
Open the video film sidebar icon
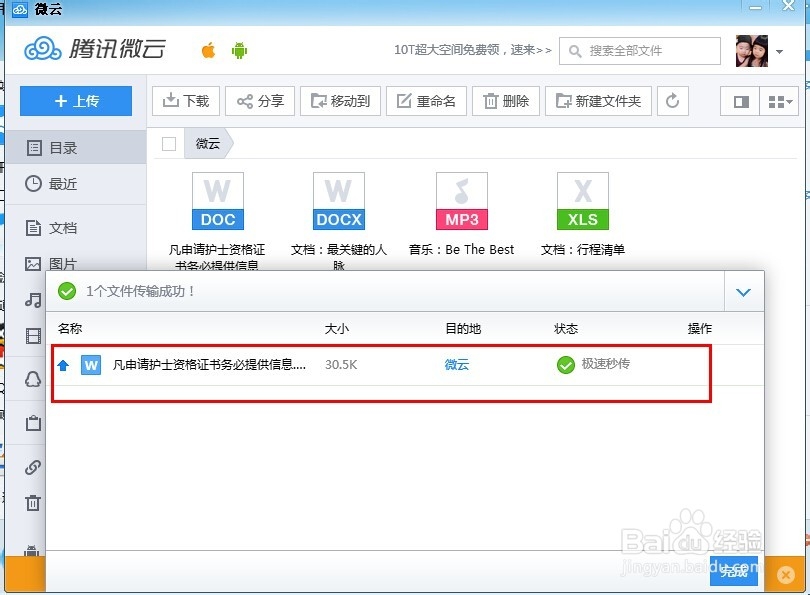point(33,336)
